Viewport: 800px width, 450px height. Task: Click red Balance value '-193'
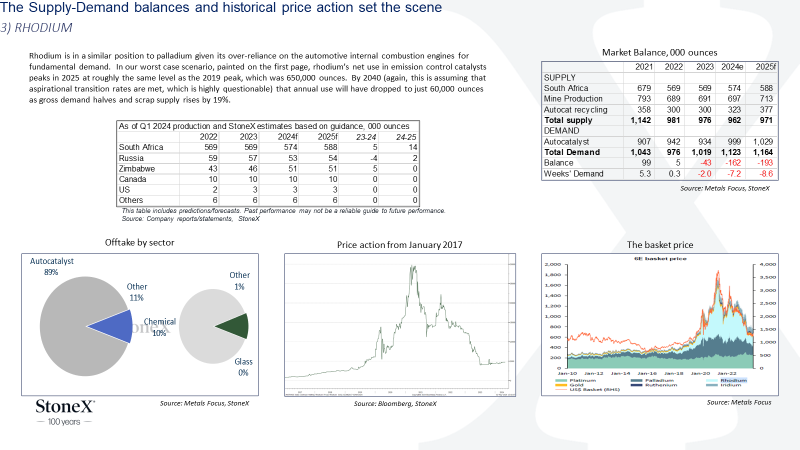coord(766,163)
